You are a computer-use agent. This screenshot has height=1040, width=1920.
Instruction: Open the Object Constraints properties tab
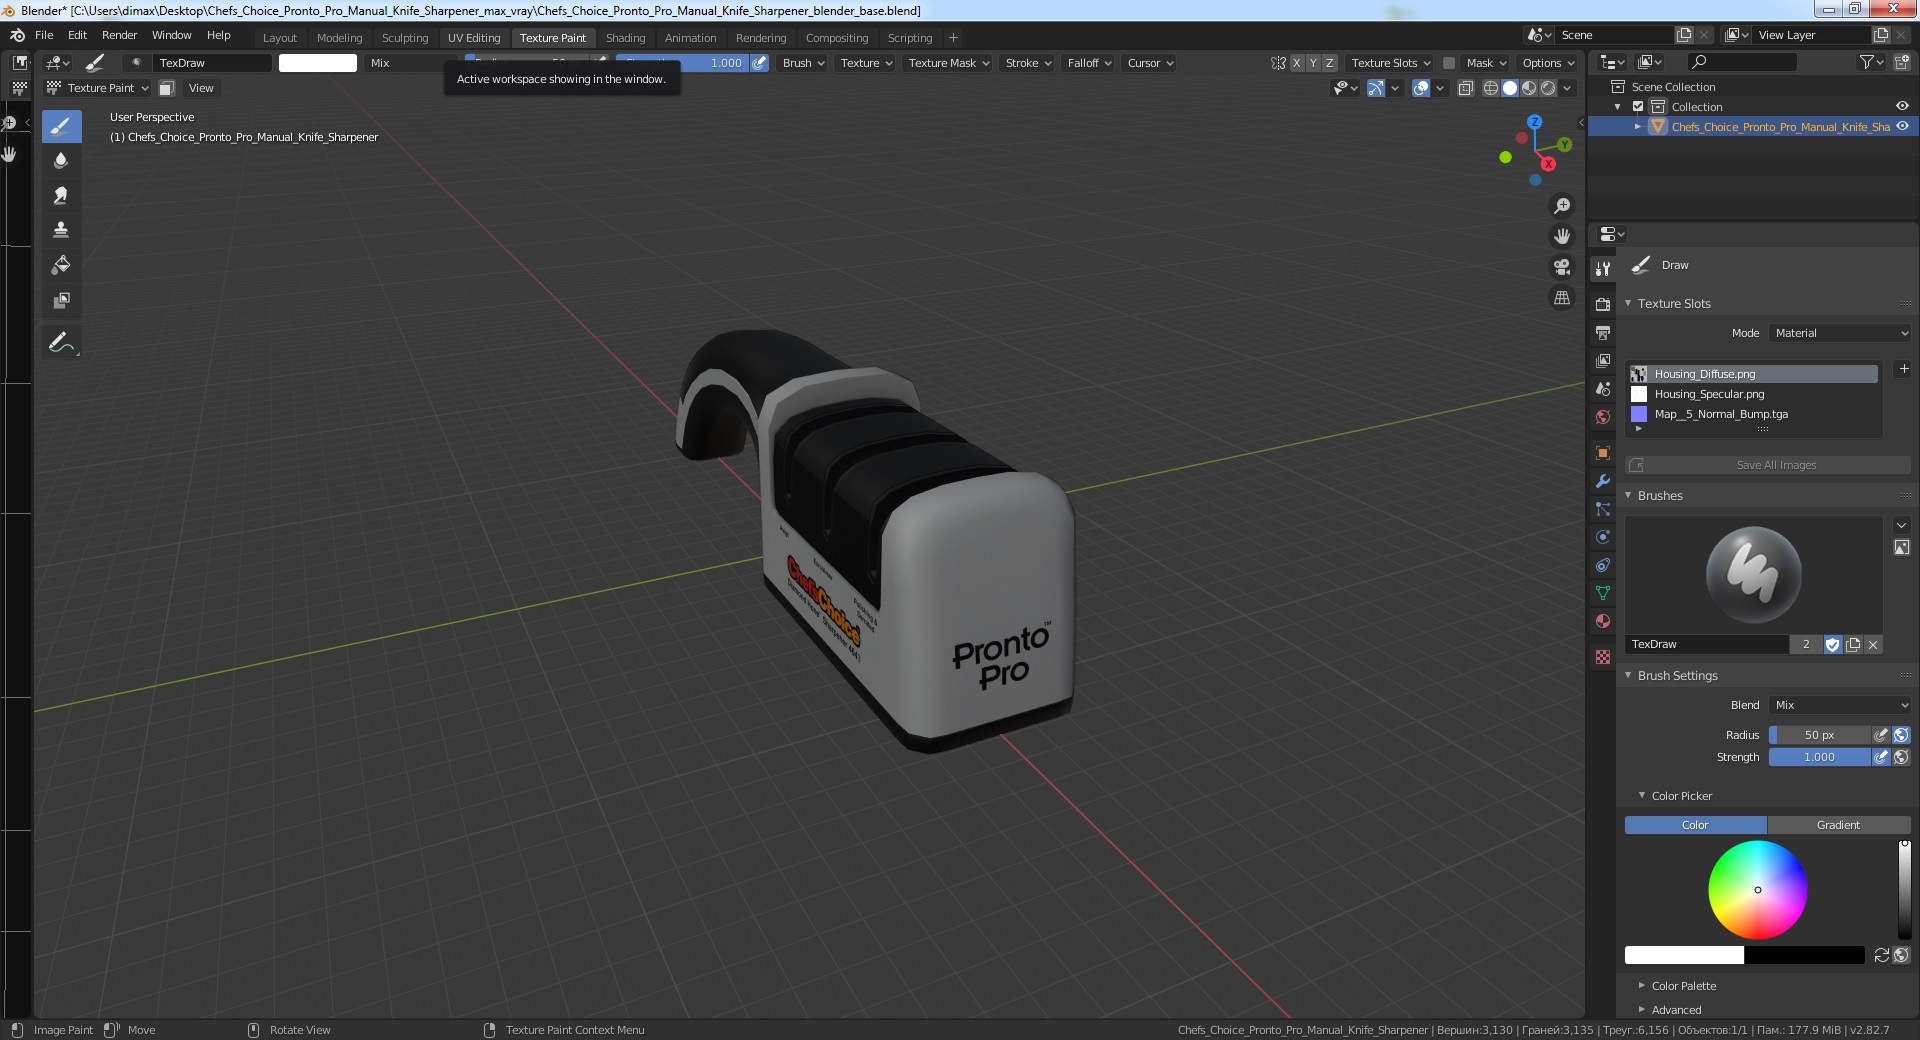coord(1603,565)
